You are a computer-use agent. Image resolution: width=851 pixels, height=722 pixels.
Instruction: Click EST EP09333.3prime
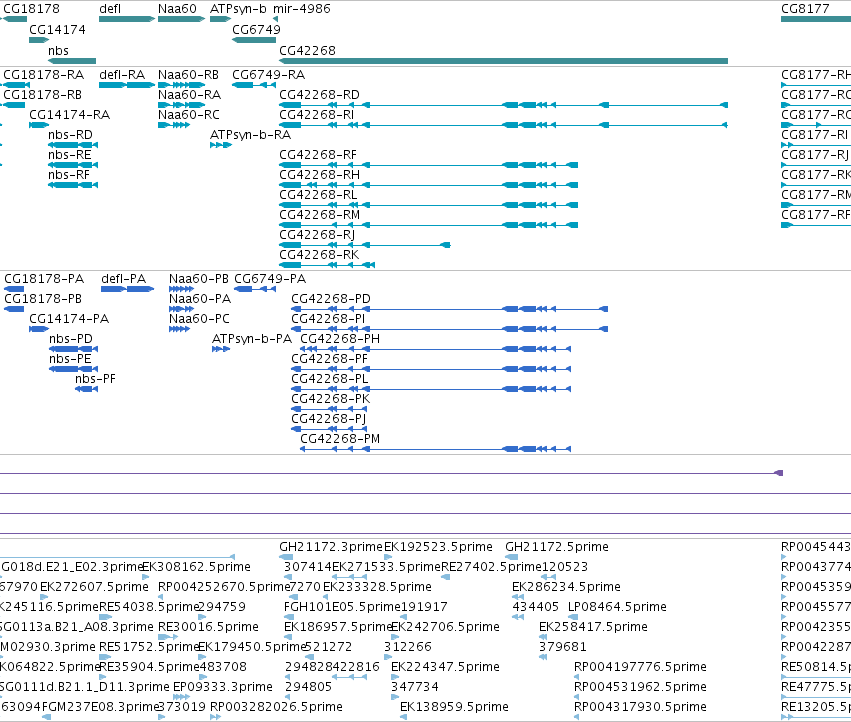coord(181,697)
